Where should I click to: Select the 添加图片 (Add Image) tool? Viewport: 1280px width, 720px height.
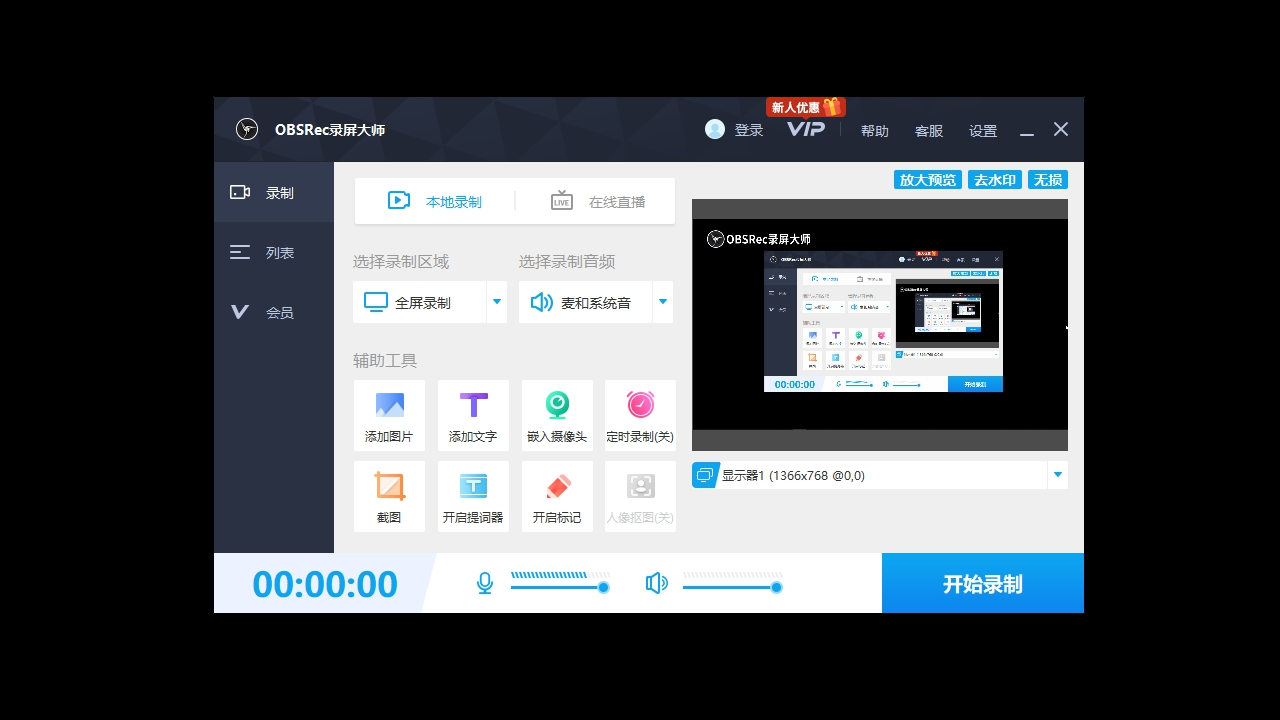[389, 414]
